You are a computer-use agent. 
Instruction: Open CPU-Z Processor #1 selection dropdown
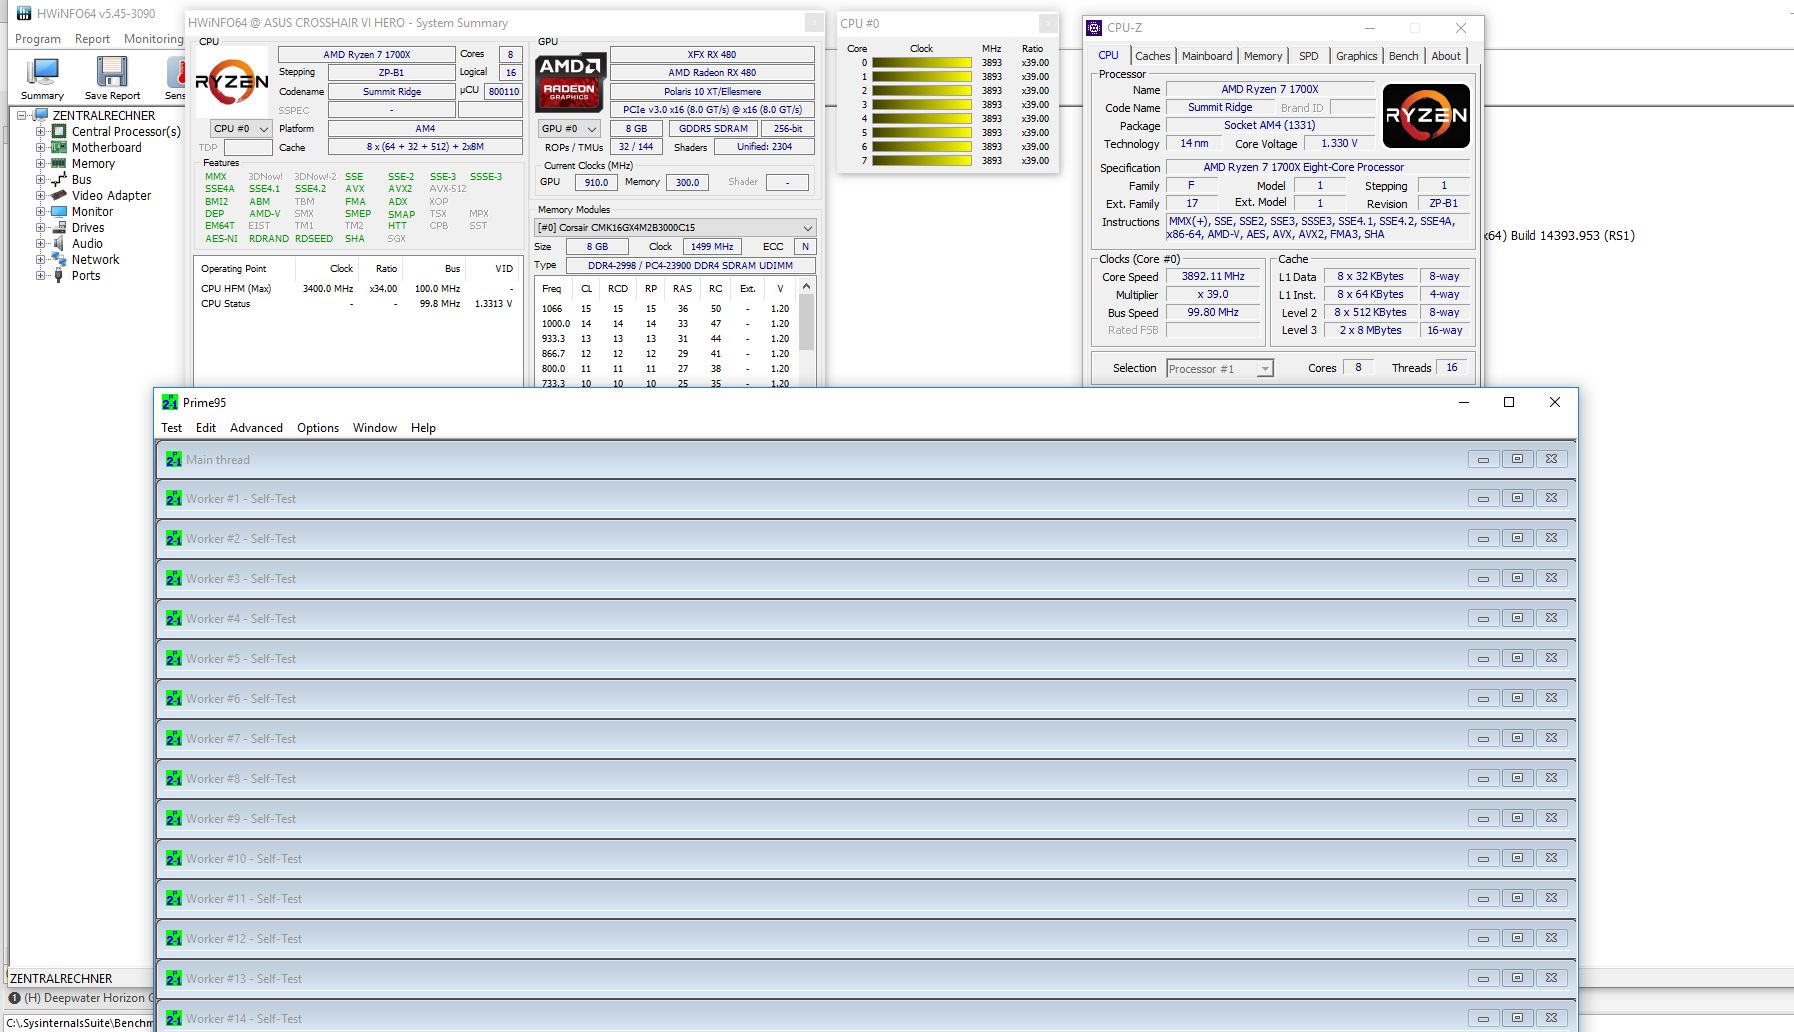1220,368
